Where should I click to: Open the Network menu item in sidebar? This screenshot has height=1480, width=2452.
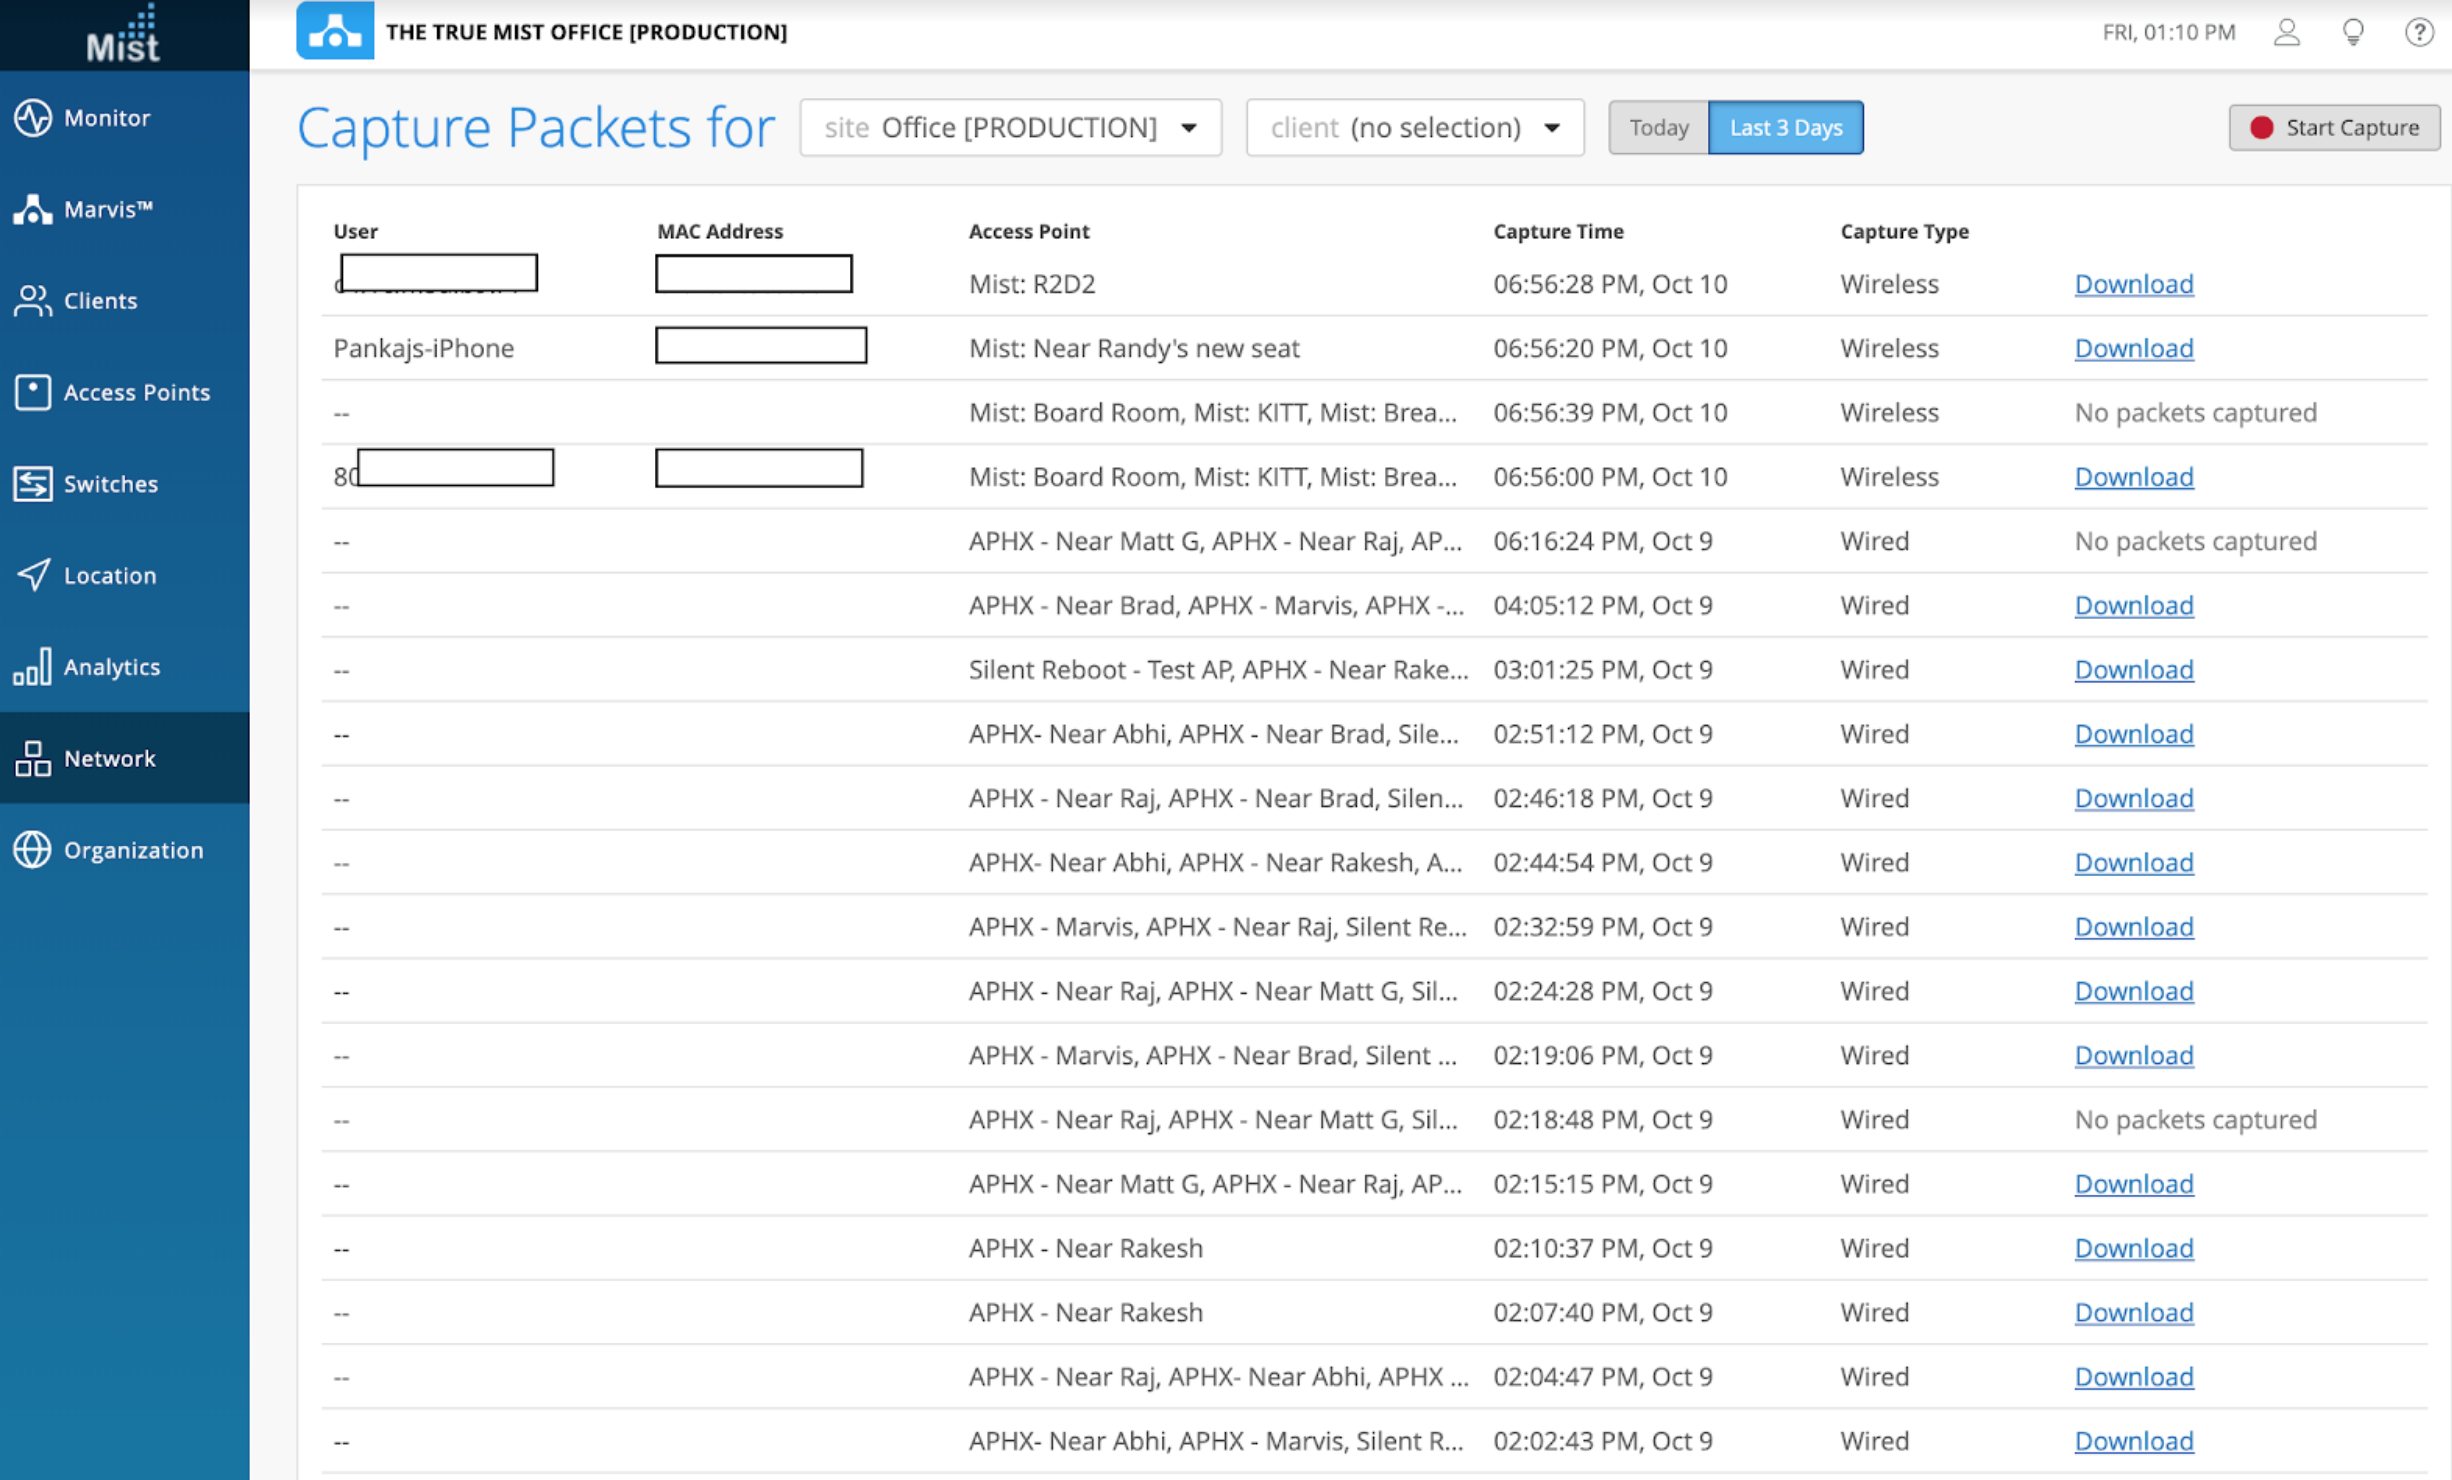click(x=110, y=758)
